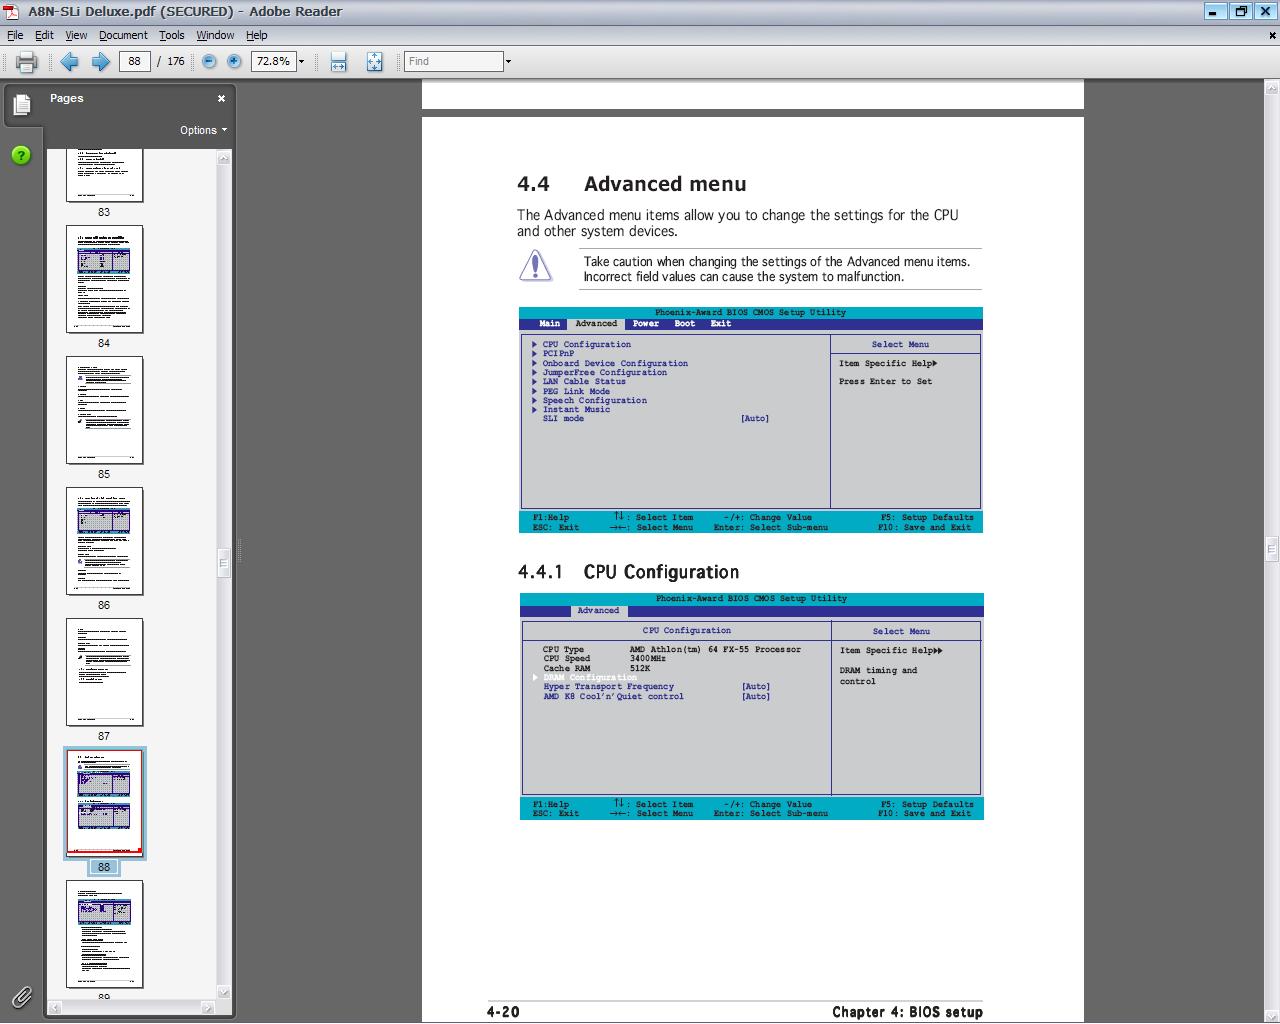Viewport: 1280px width, 1024px height.
Task: Click the "Onboard Device Configuration" BIOS item
Action: tap(615, 363)
